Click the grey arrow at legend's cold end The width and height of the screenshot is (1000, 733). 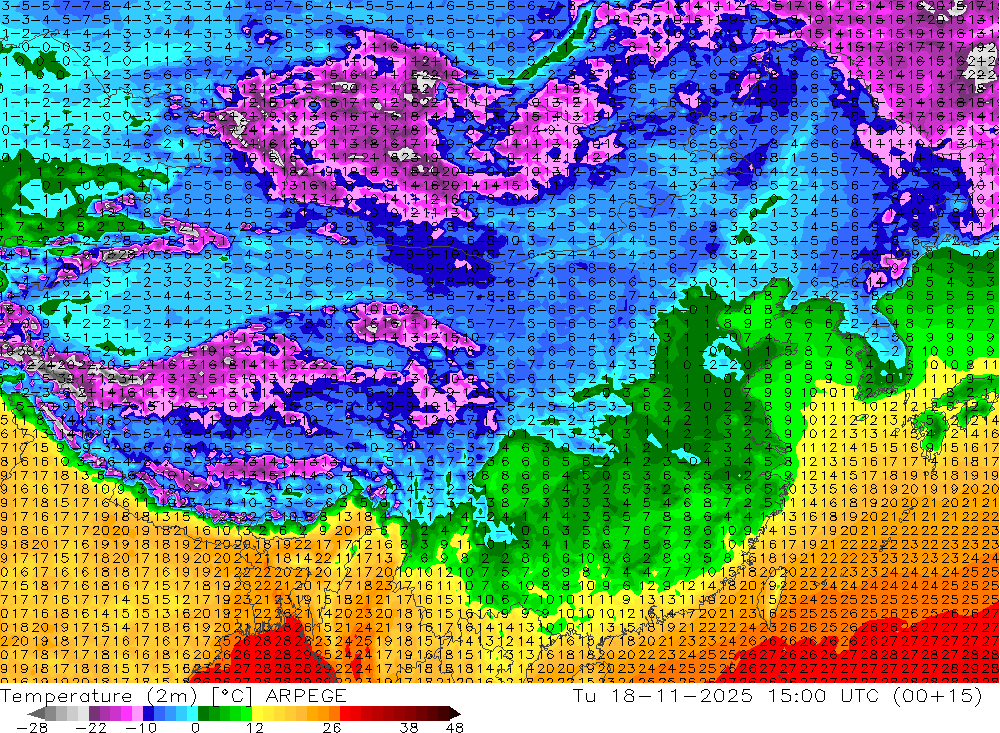[x=36, y=713]
